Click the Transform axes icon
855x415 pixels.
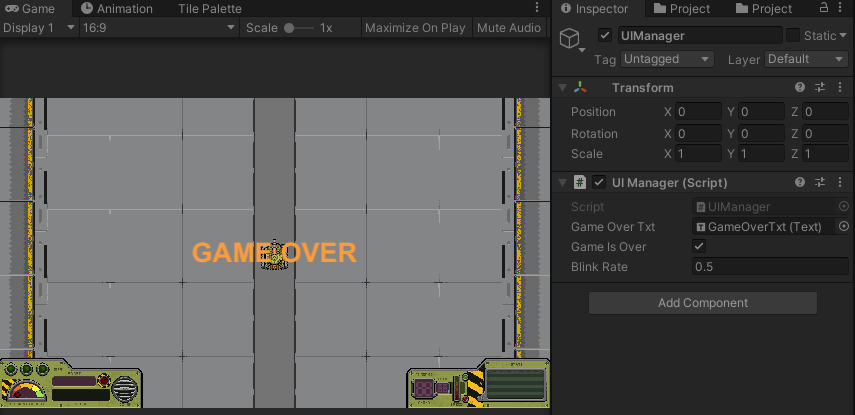pyautogui.click(x=580, y=87)
